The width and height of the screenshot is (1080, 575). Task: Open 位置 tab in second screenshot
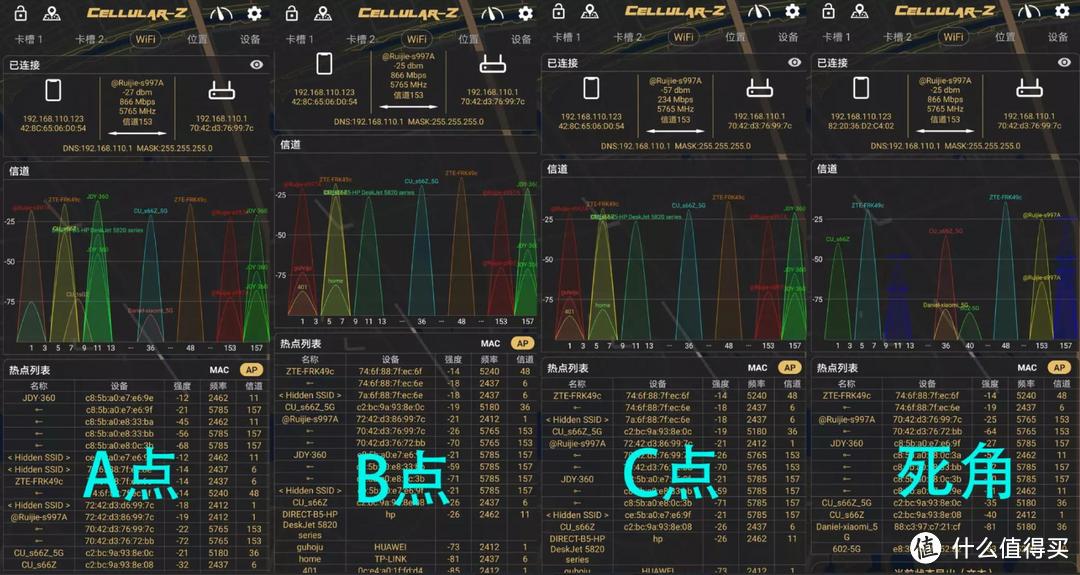[x=468, y=39]
